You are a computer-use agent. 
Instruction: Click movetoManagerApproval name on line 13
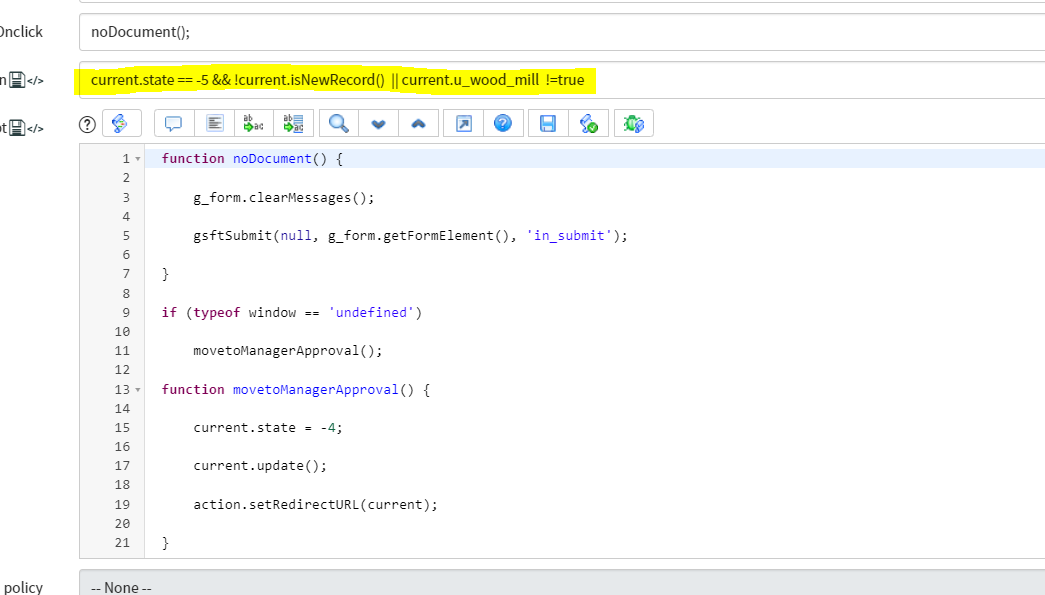tap(315, 390)
